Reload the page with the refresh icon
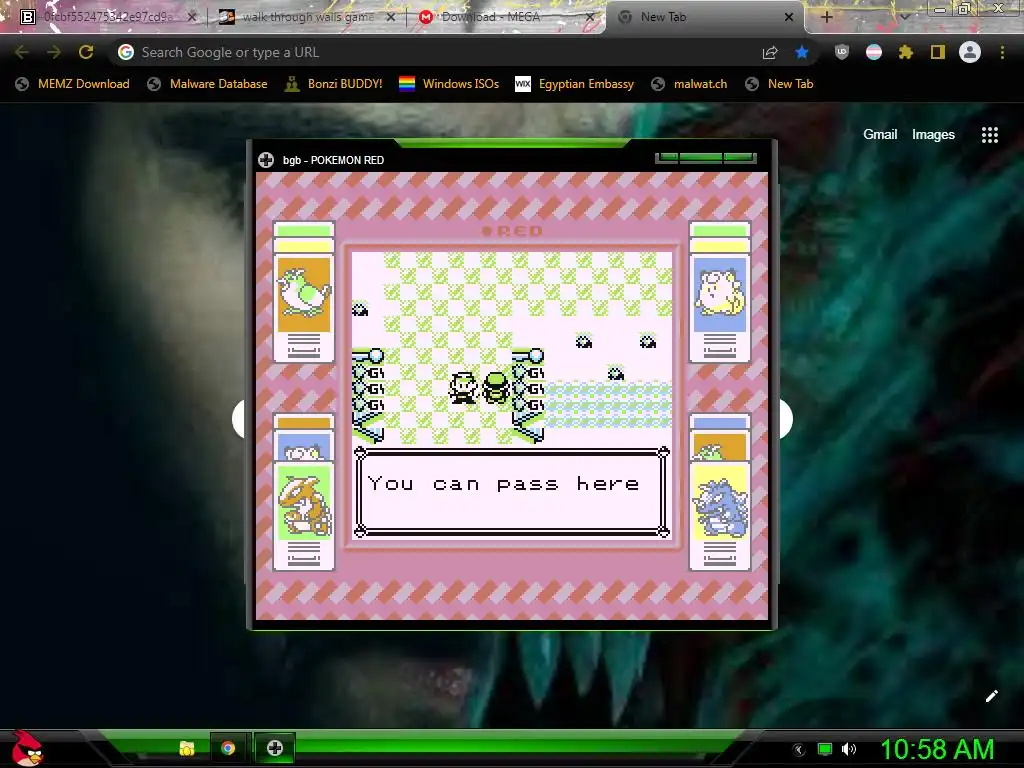 click(86, 52)
